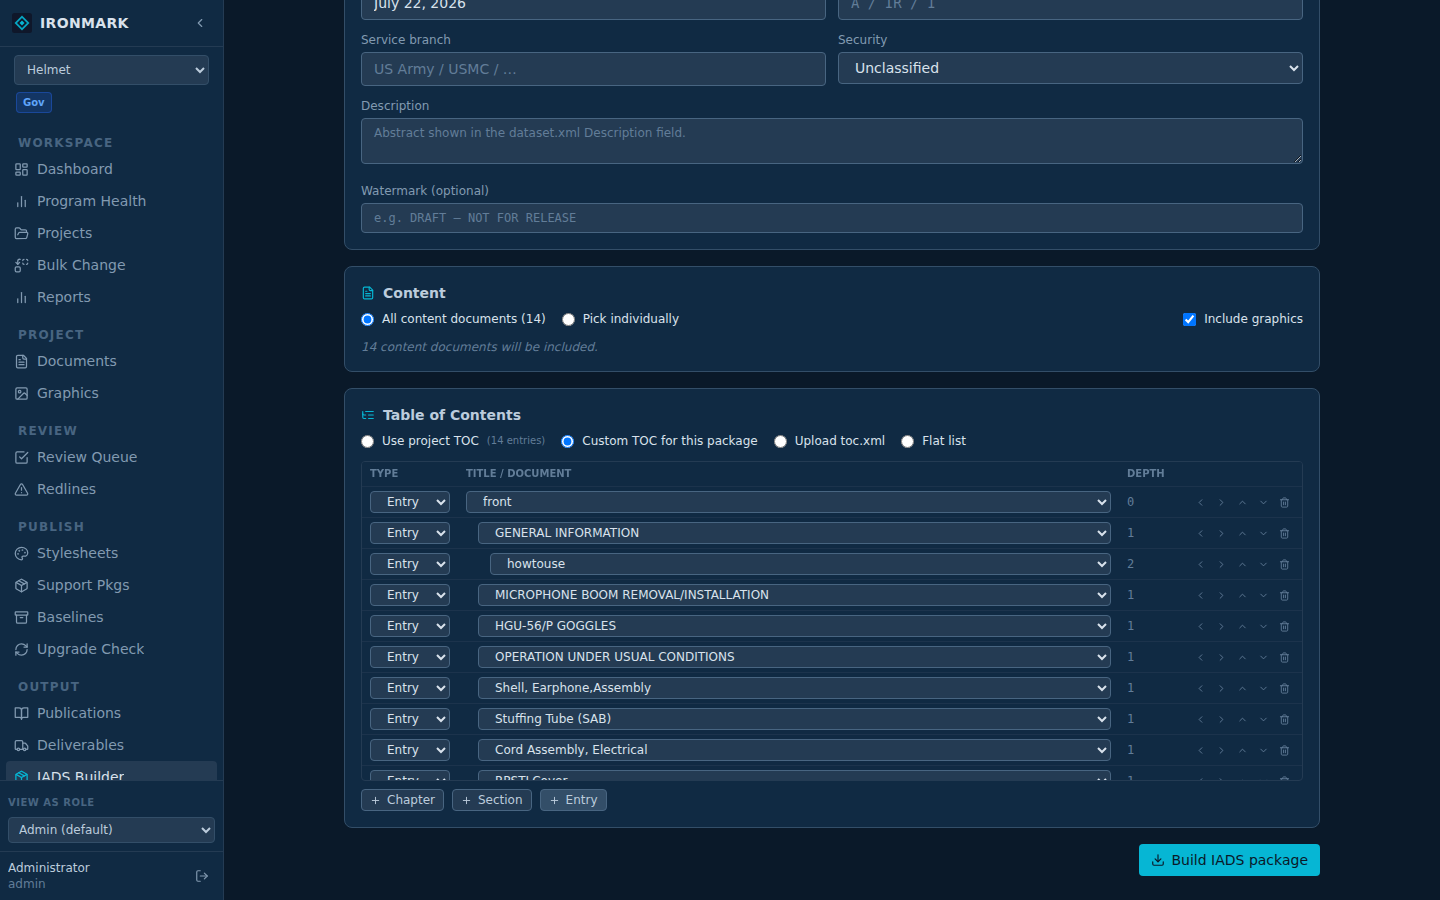Image resolution: width=1440 pixels, height=900 pixels.
Task: Choose the Pick individually option
Action: point(569,320)
